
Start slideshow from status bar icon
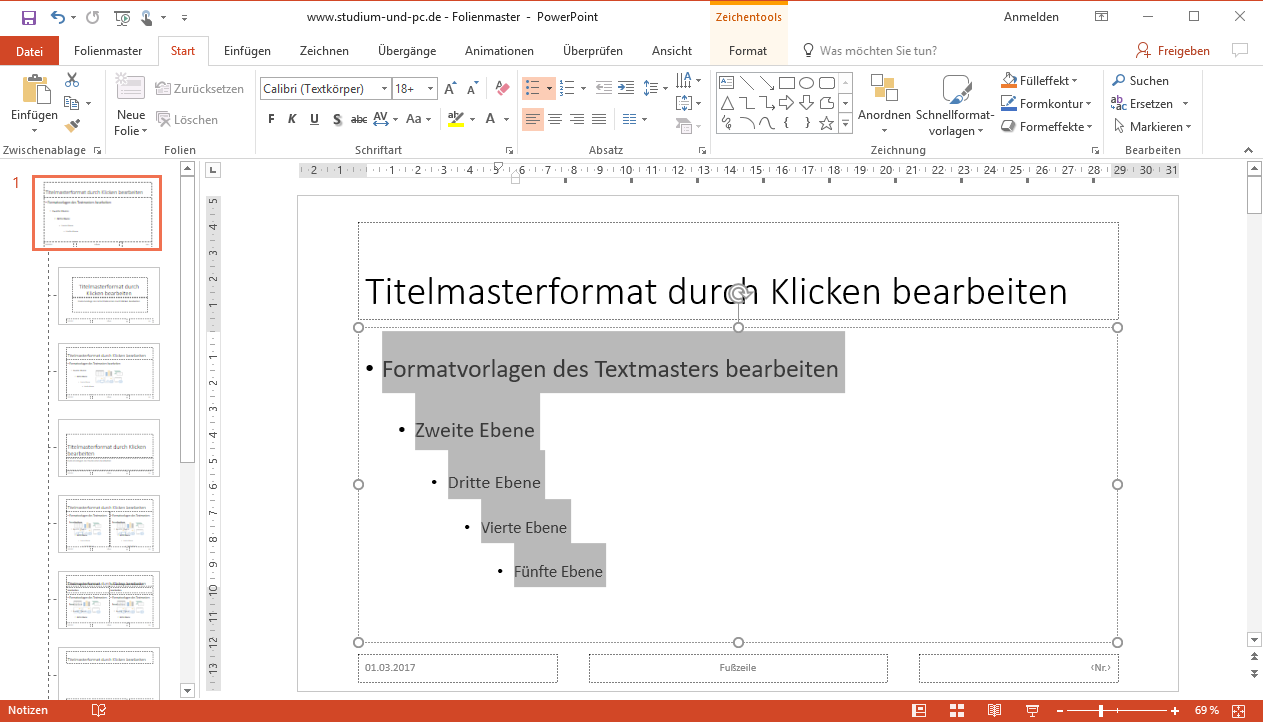point(1032,710)
